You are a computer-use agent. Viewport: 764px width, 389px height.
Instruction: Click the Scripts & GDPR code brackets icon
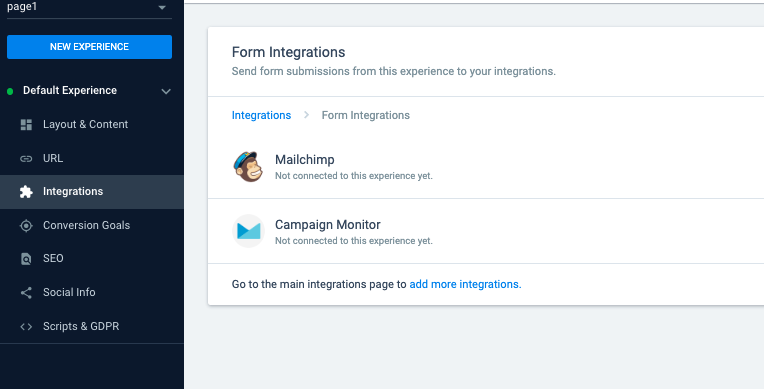point(26,327)
